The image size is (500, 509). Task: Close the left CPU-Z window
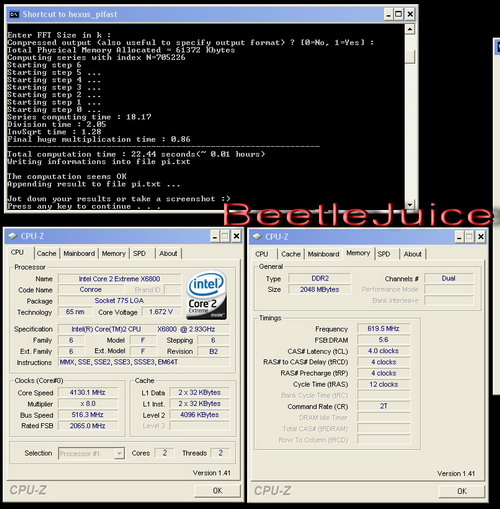[236, 236]
